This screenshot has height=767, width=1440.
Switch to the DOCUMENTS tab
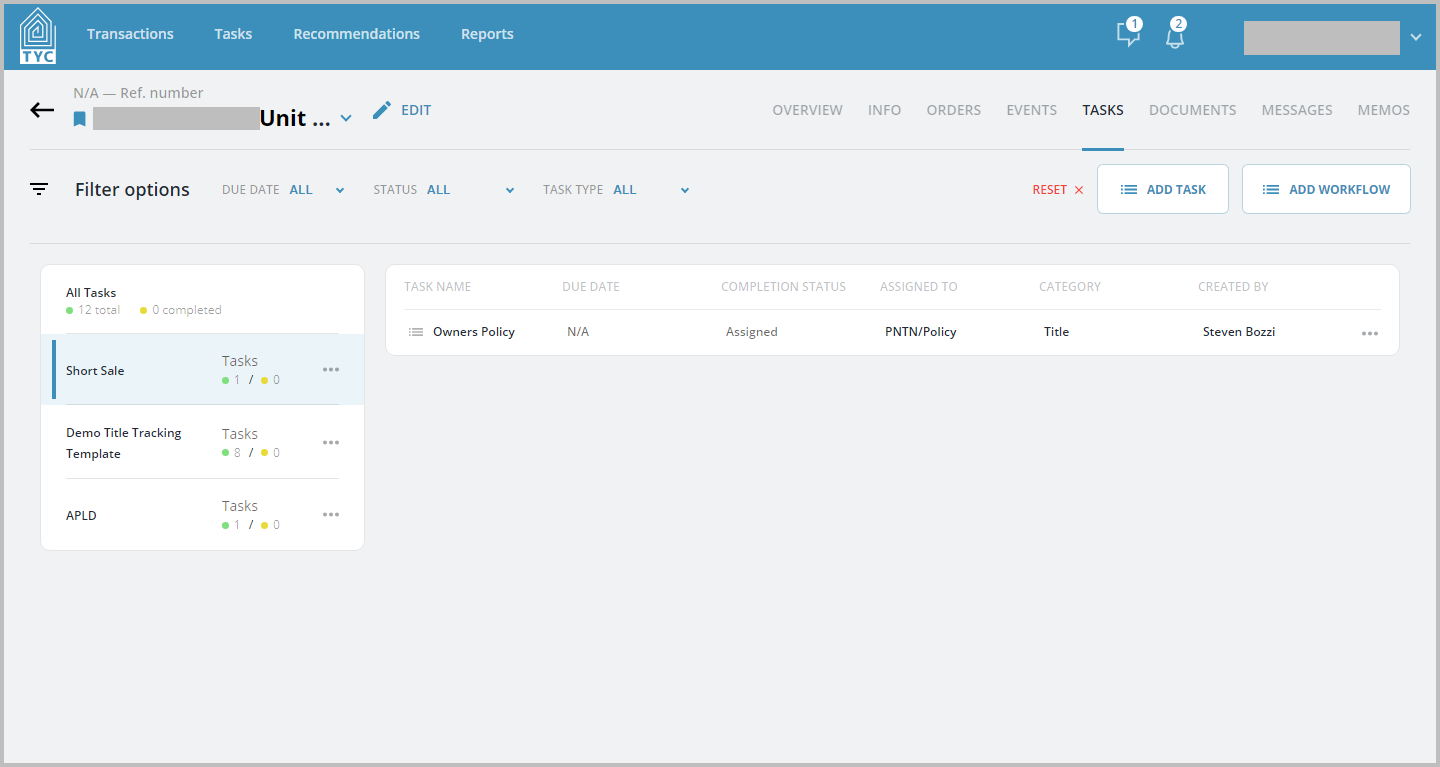[1192, 110]
